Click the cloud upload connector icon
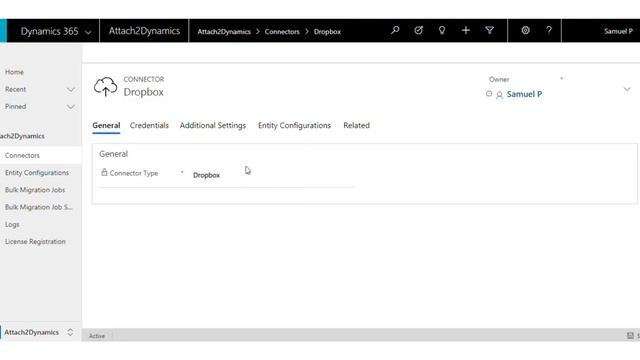 (x=105, y=87)
